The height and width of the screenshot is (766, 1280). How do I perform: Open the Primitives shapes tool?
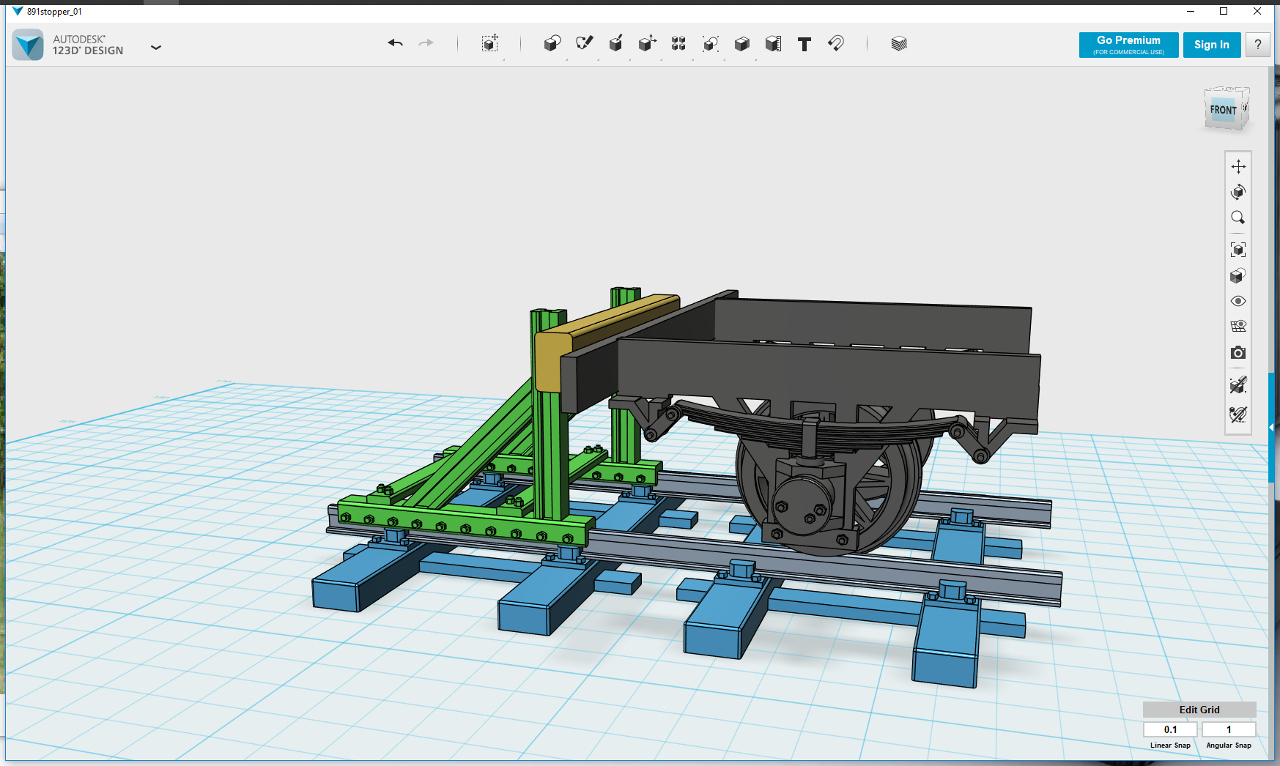[x=552, y=44]
